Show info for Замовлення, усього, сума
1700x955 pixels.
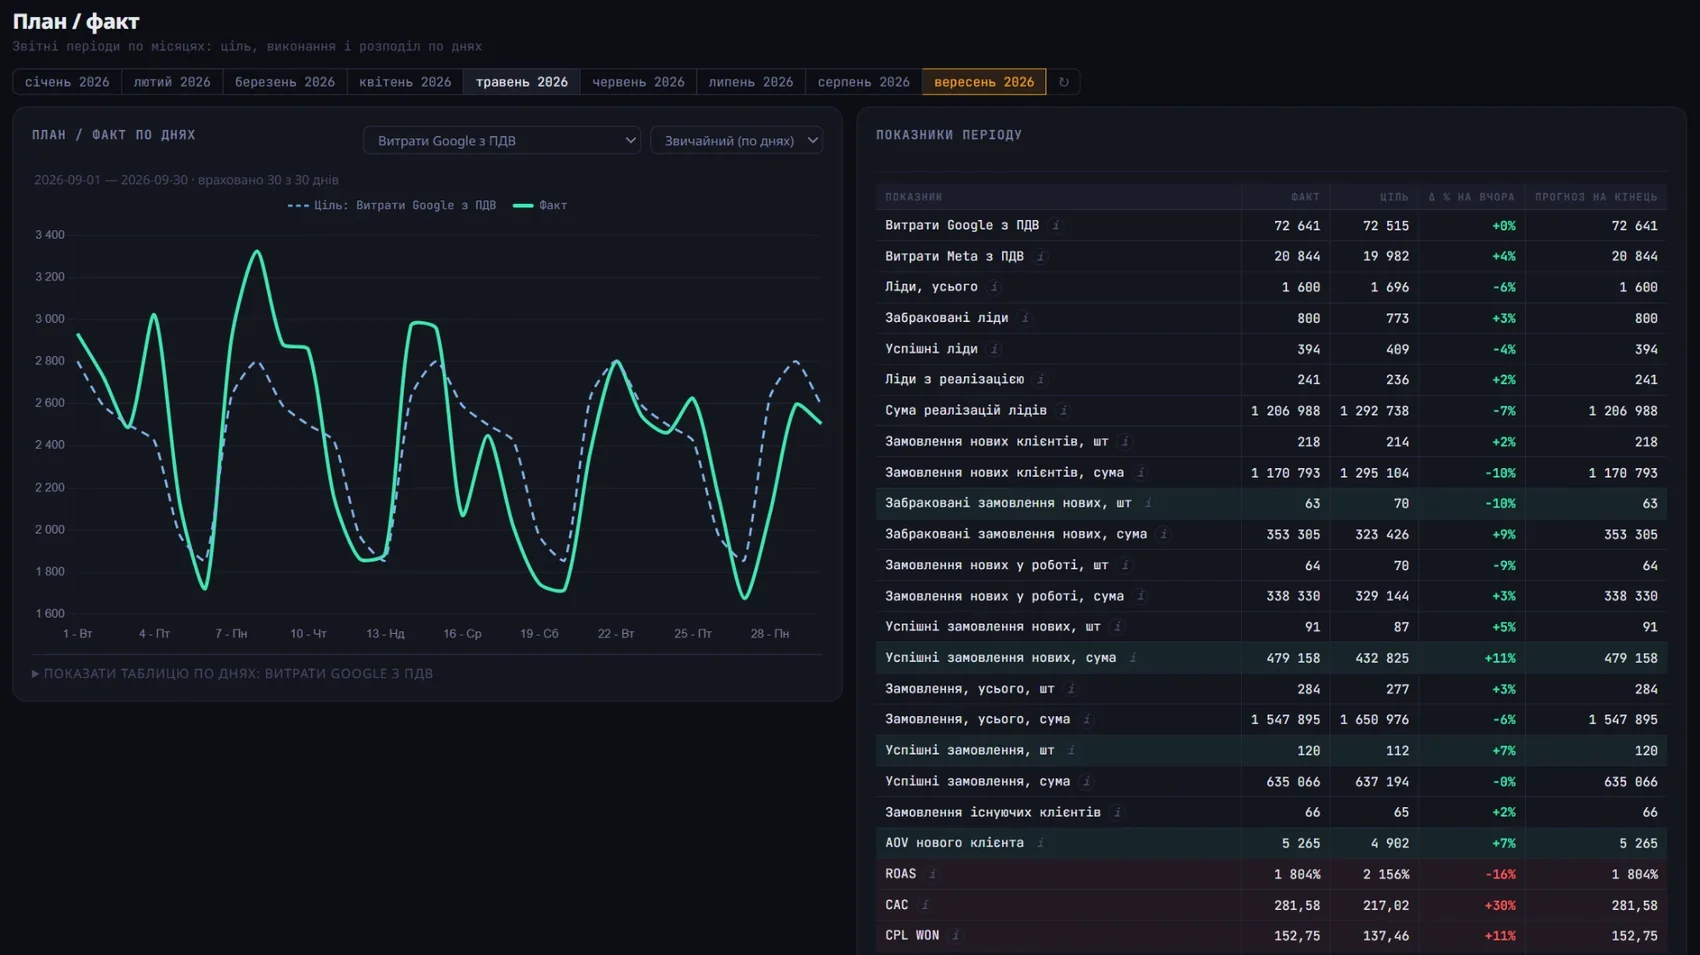(x=1087, y=719)
